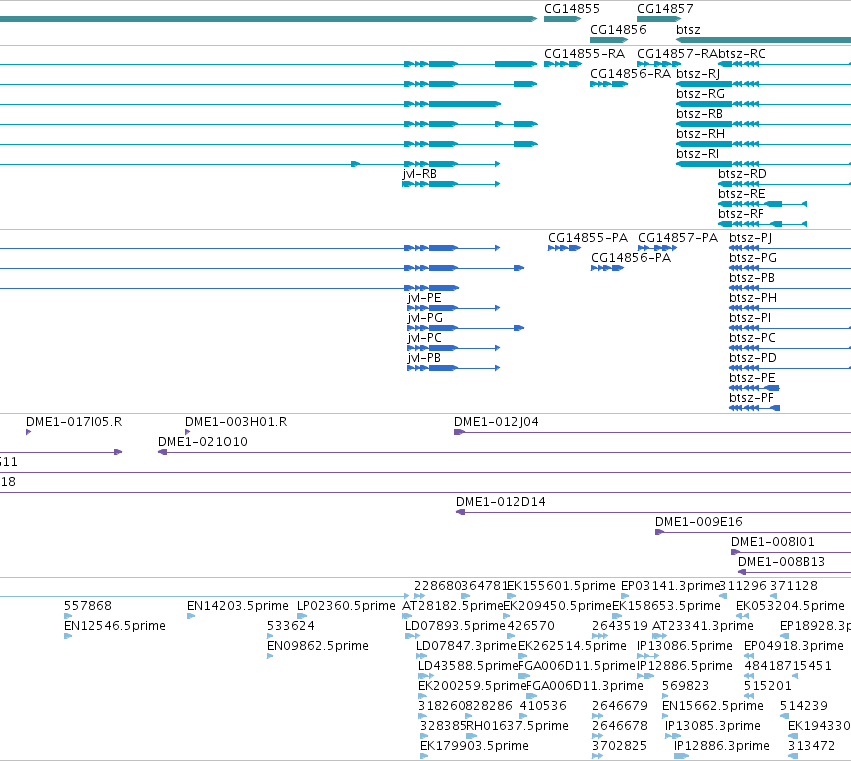Click protein btsz-PD

pos(753,358)
